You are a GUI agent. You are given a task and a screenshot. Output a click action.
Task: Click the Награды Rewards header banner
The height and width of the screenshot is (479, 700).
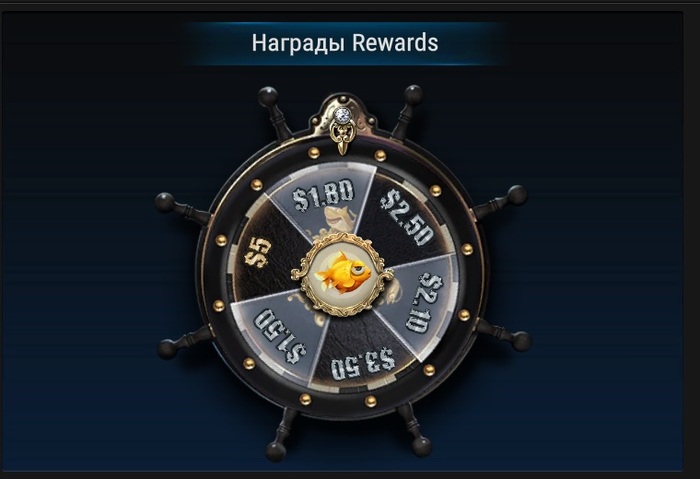[345, 43]
